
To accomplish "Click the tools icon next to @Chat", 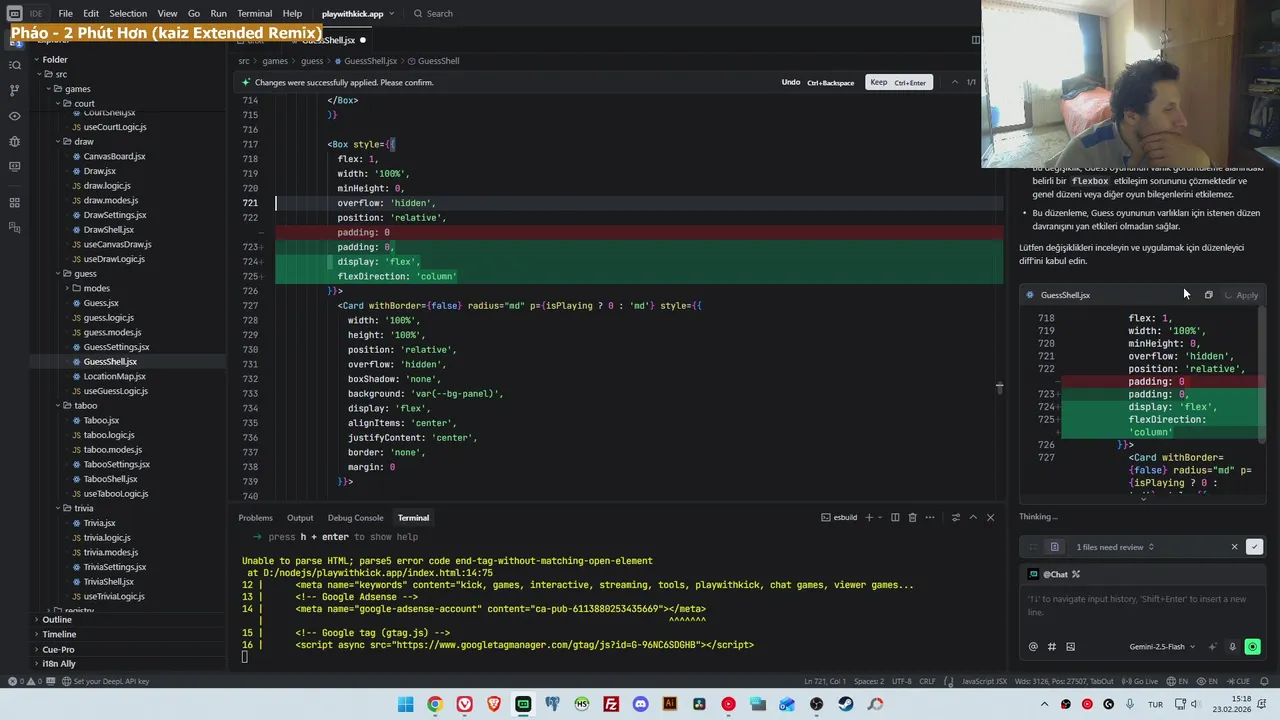I will pyautogui.click(x=1076, y=574).
